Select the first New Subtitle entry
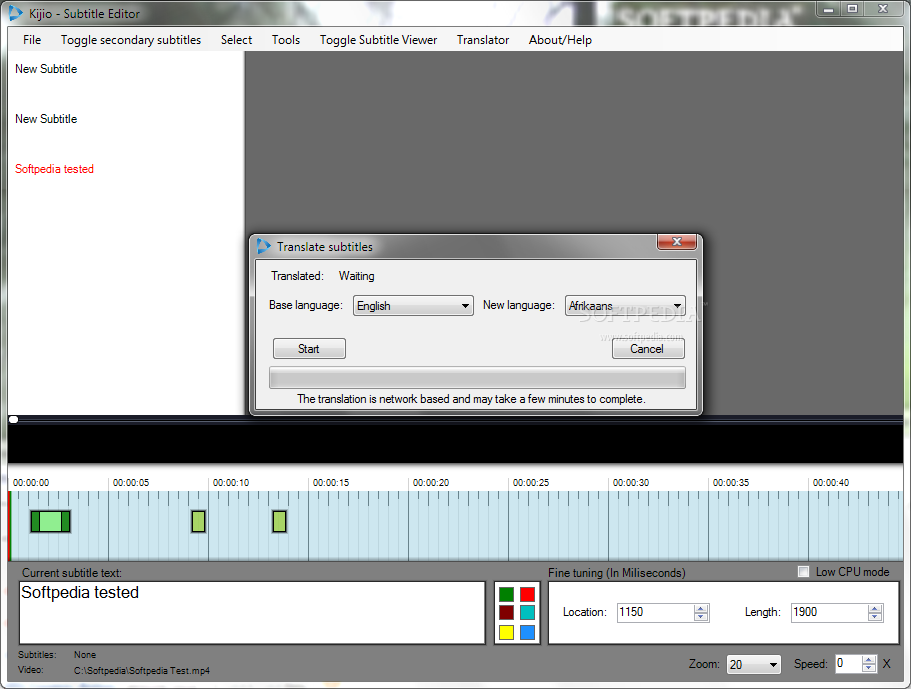The height and width of the screenshot is (689, 911). [46, 69]
